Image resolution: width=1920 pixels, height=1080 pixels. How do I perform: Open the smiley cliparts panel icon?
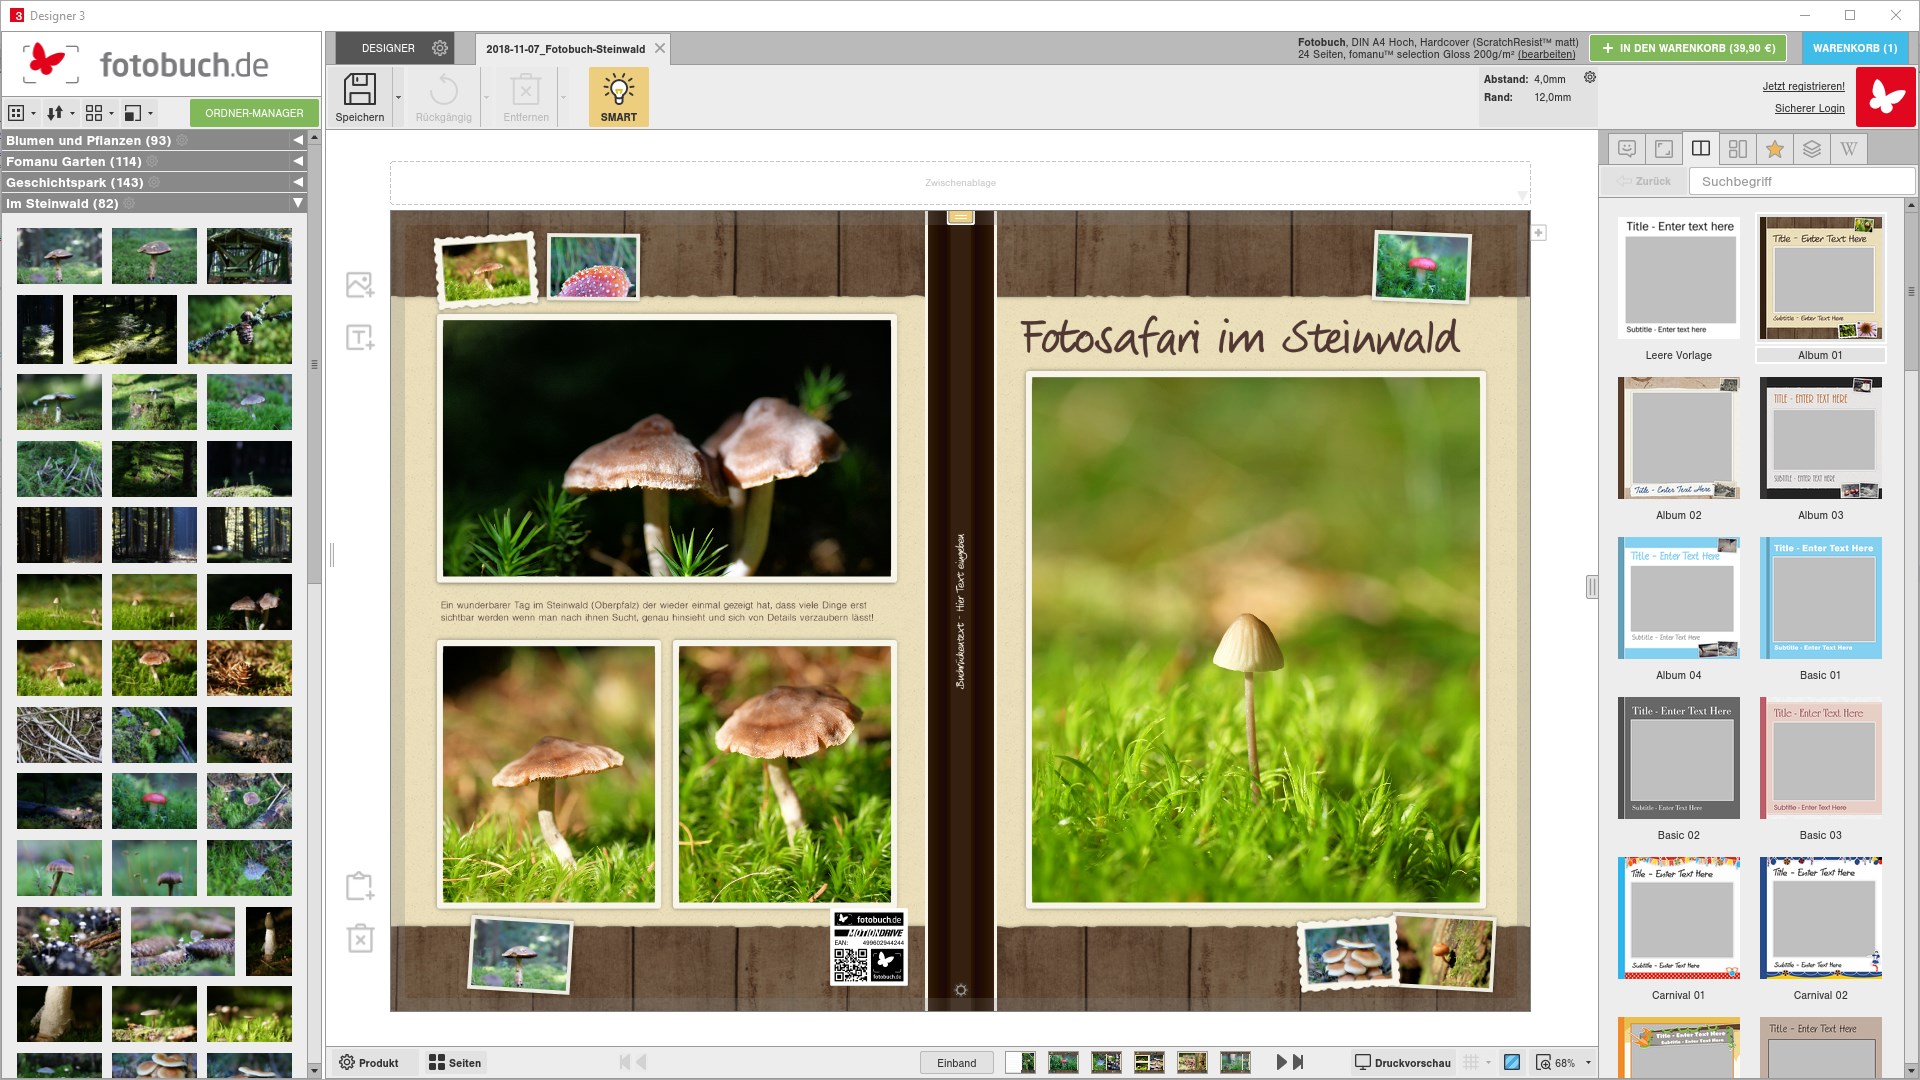coord(1627,149)
